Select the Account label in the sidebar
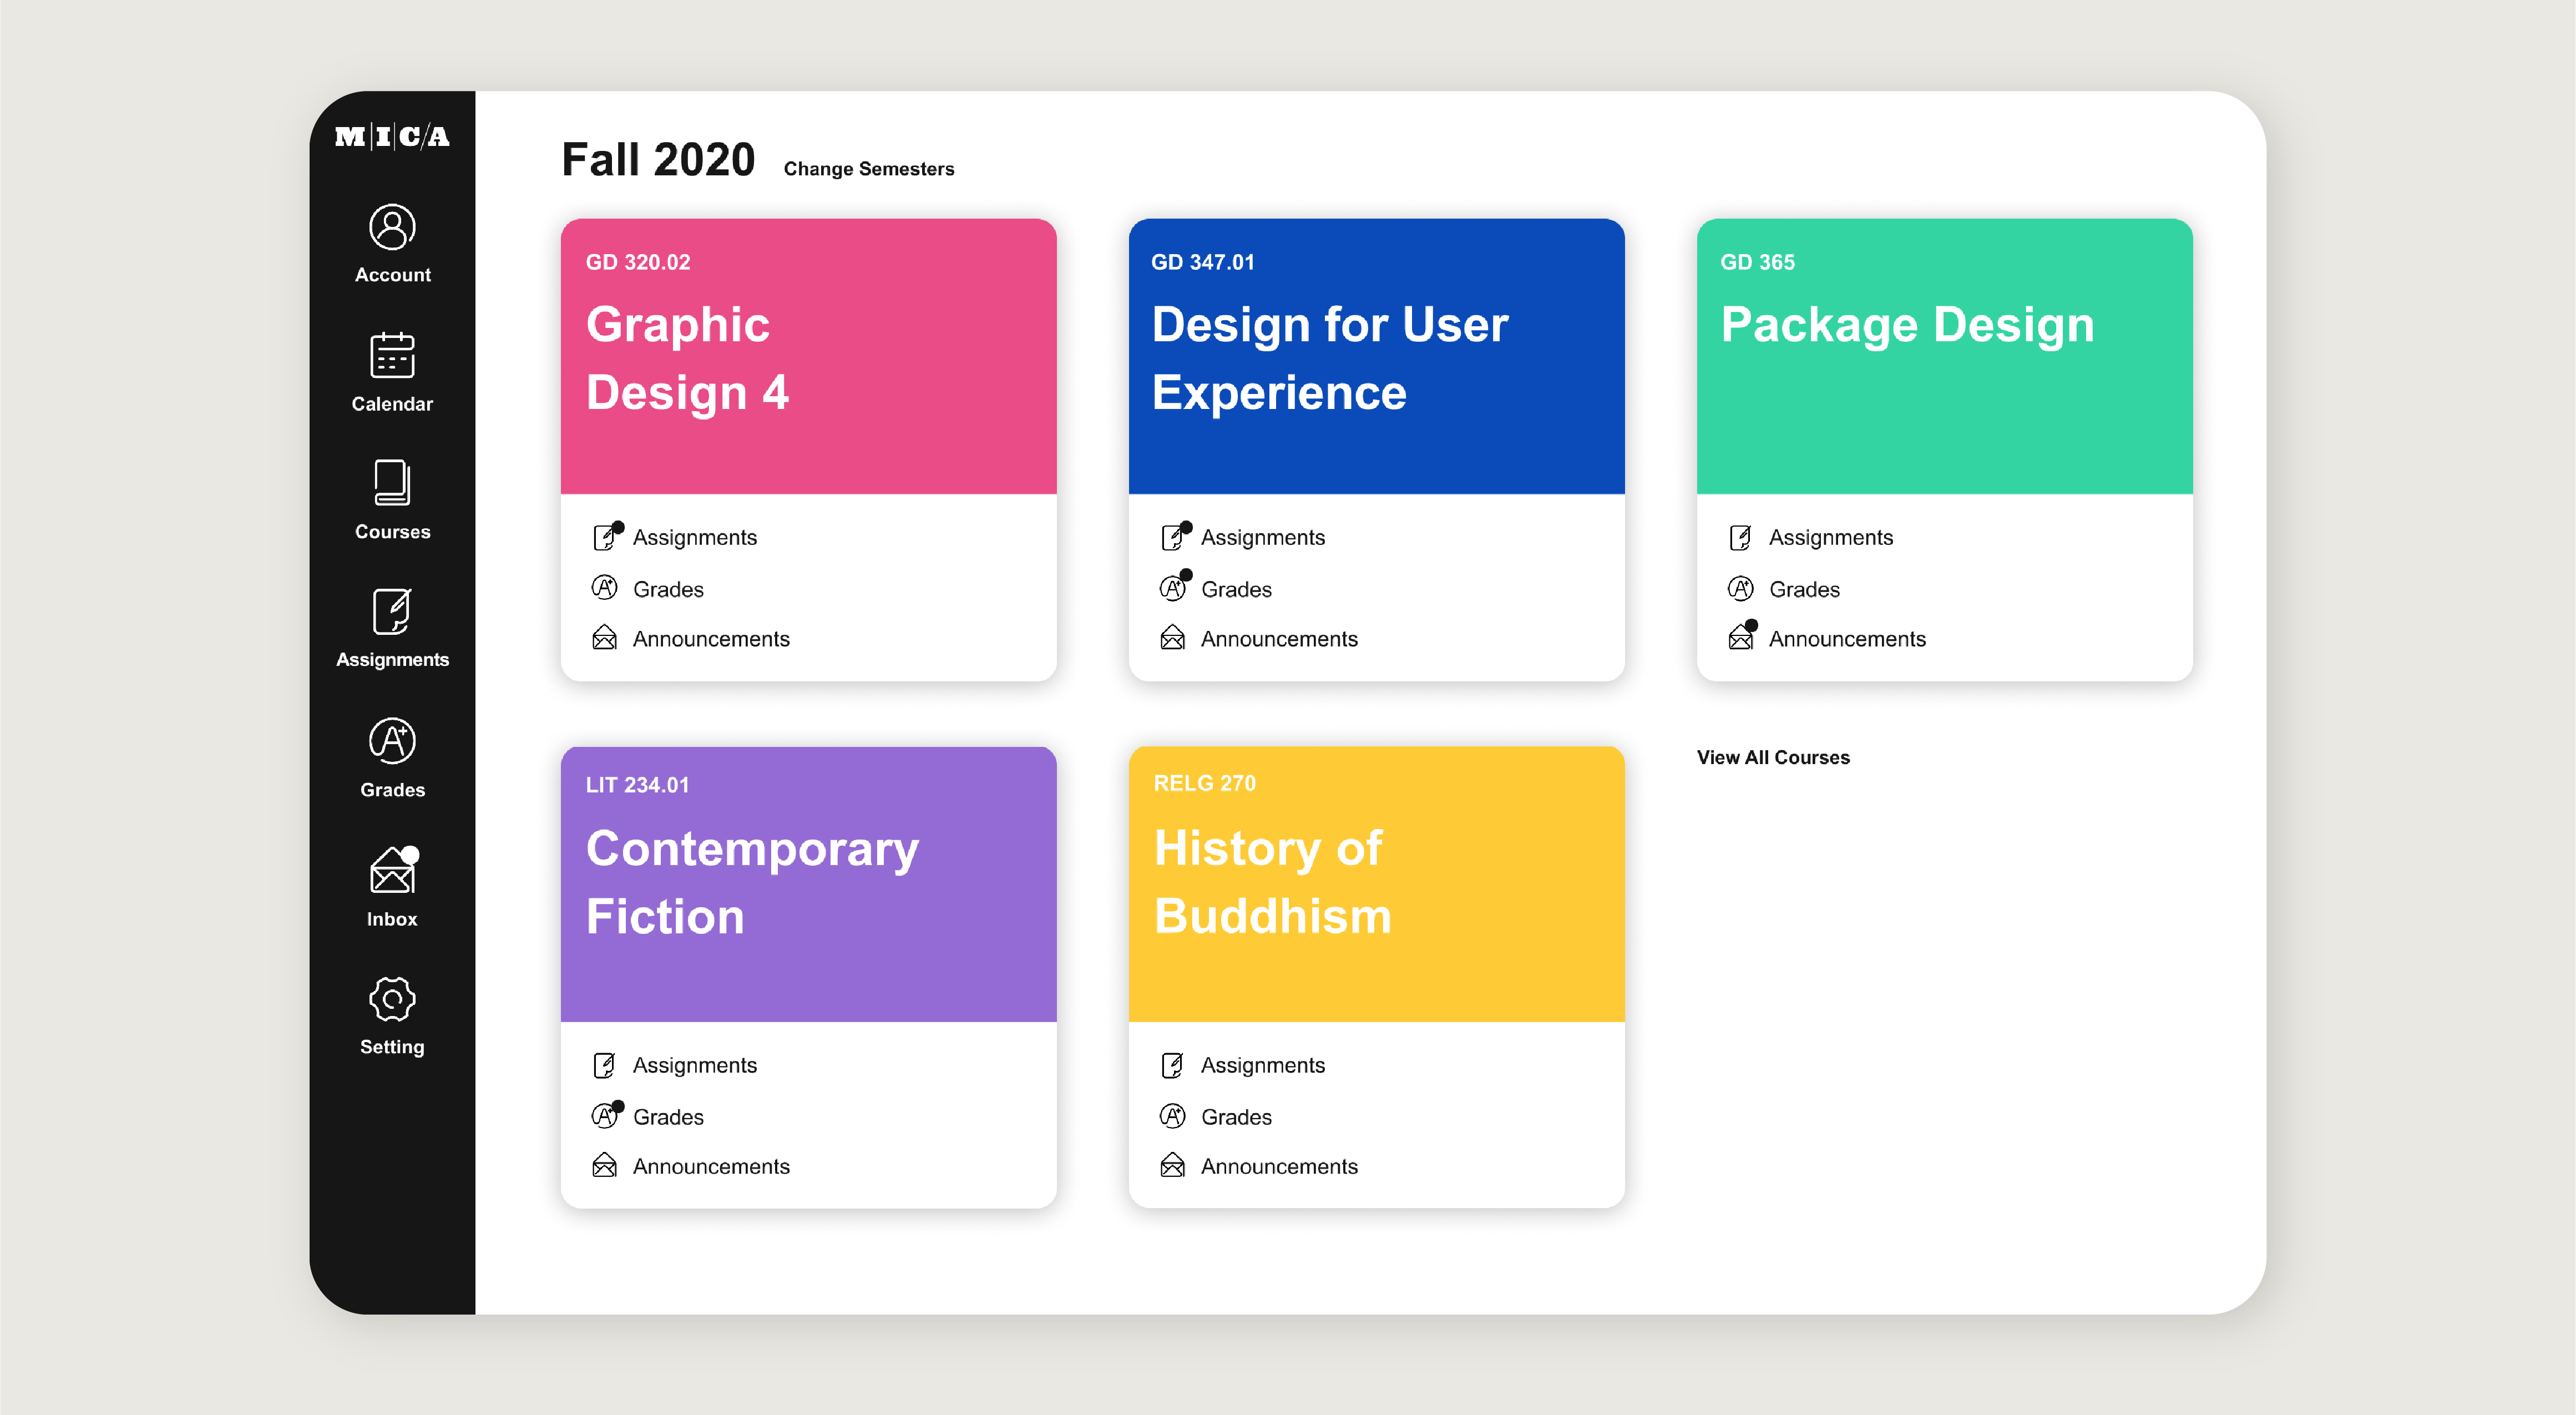The height and width of the screenshot is (1415, 2576). 392,275
